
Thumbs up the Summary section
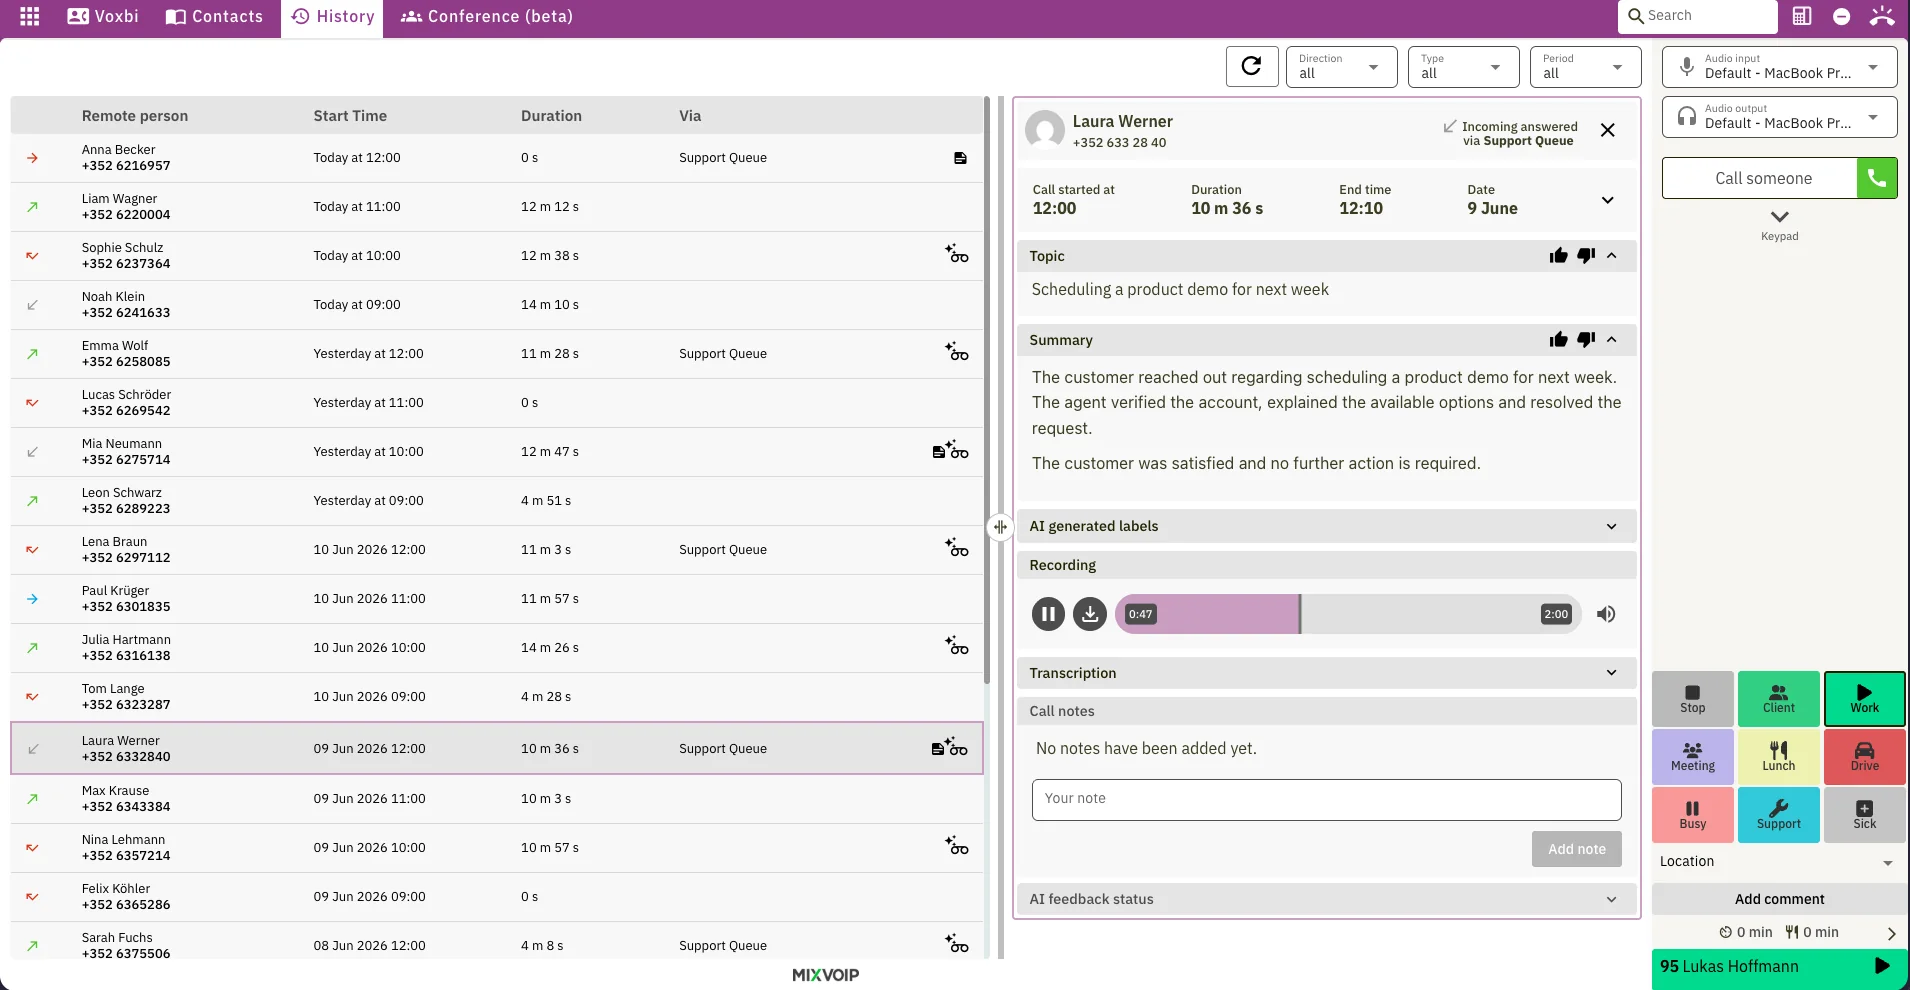(x=1558, y=340)
